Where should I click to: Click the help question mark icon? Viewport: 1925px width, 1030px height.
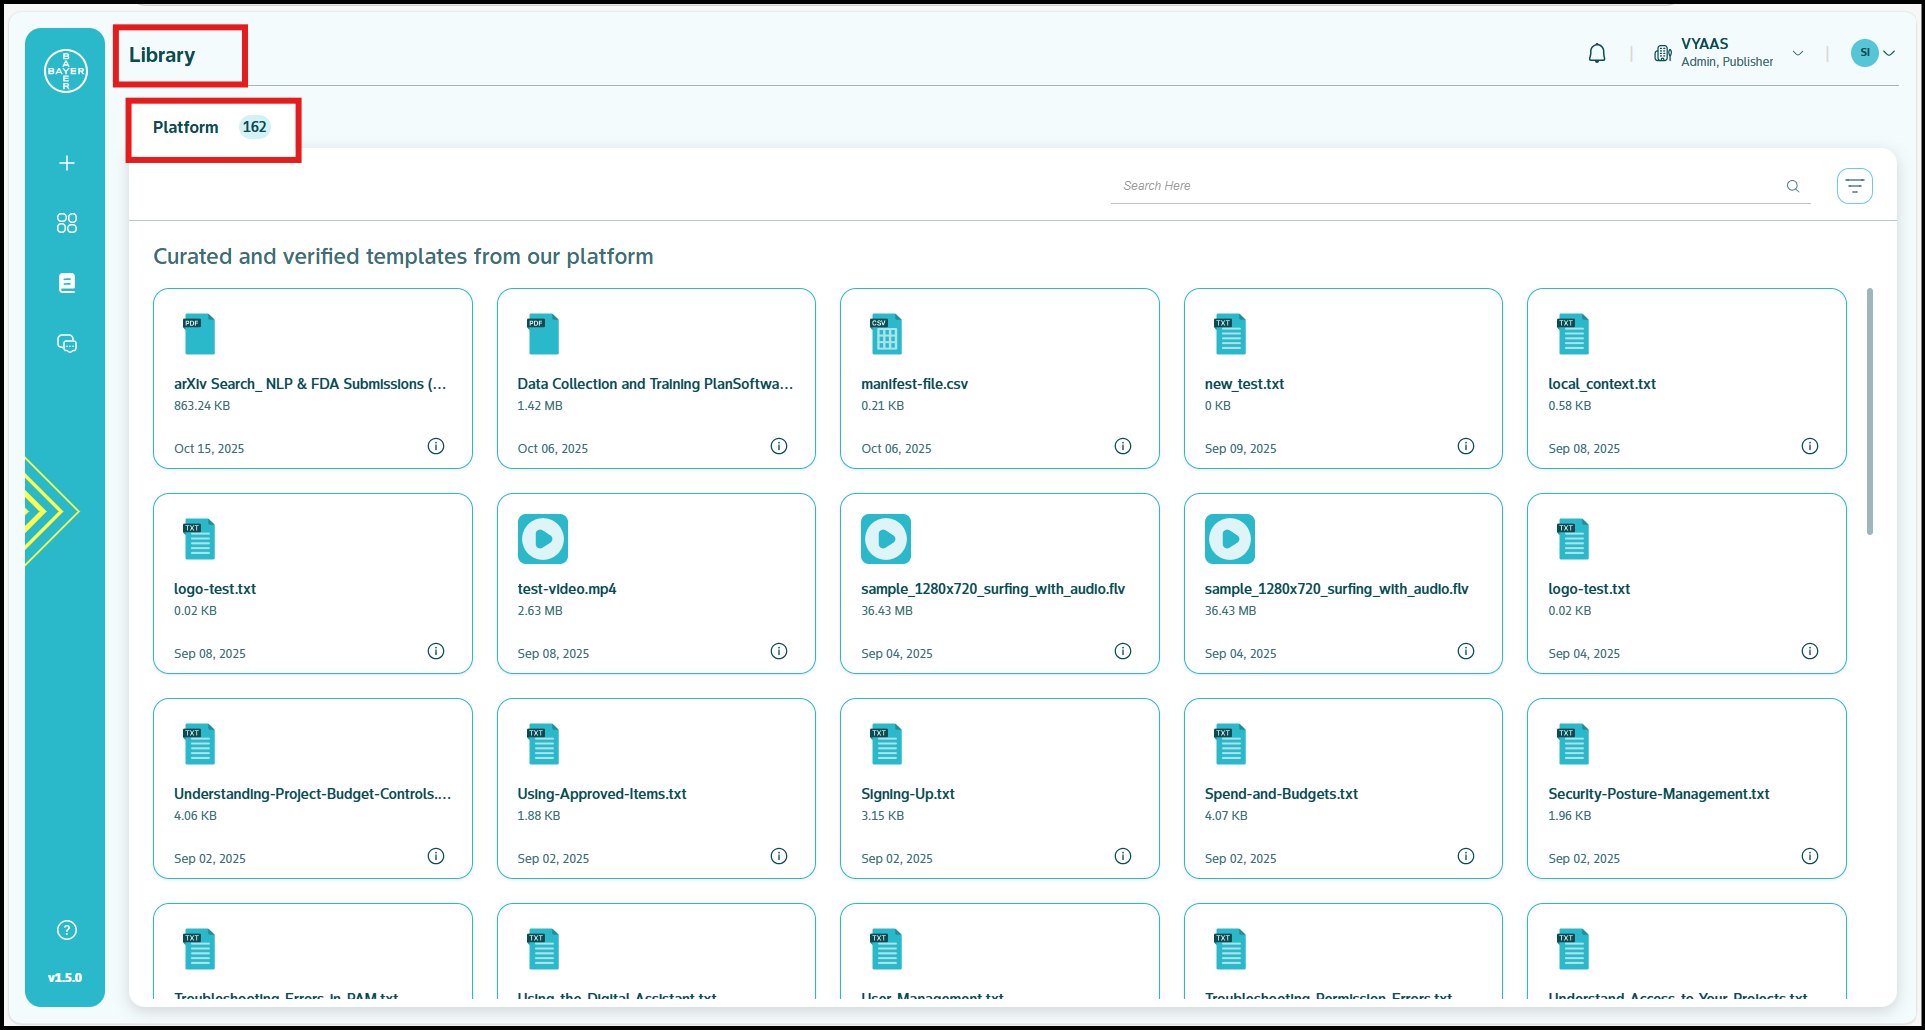(67, 930)
